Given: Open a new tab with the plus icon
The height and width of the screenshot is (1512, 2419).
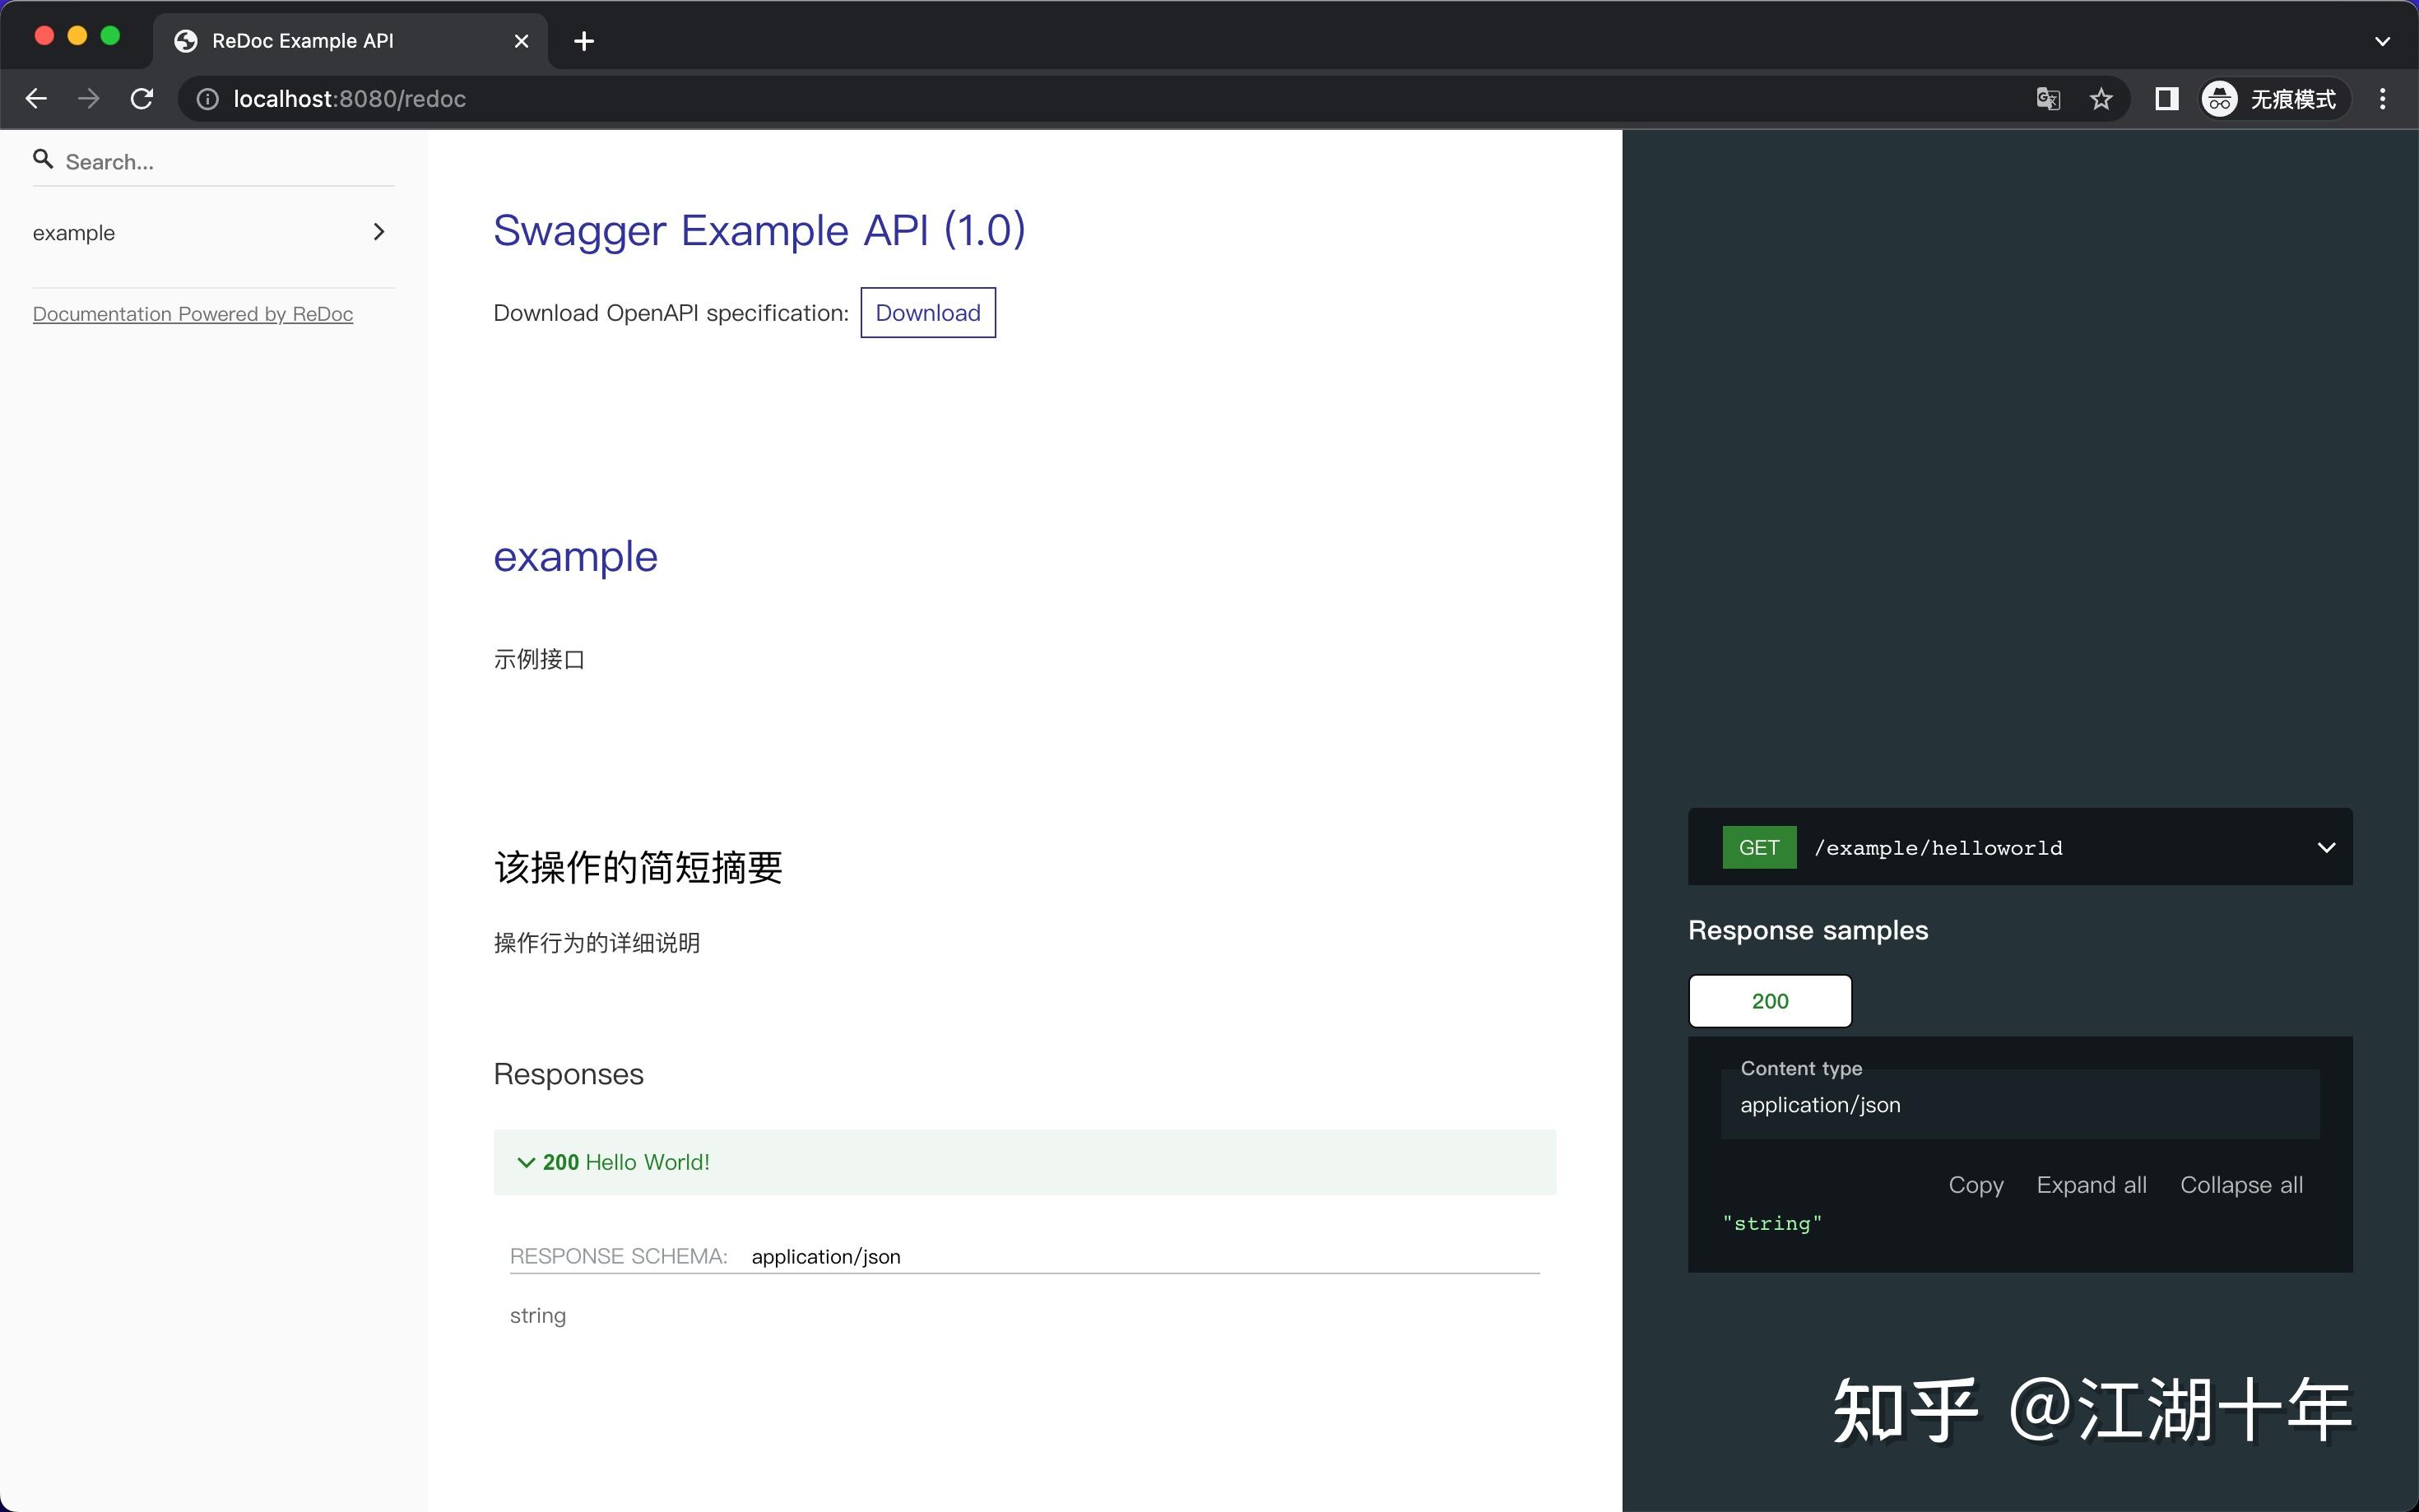Looking at the screenshot, I should [584, 41].
